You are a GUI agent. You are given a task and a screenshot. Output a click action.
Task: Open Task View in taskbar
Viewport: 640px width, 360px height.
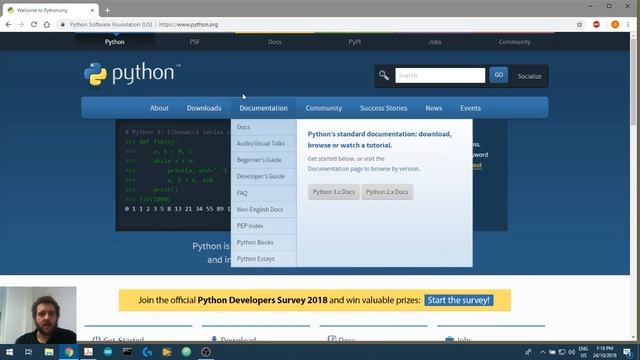click(29, 352)
